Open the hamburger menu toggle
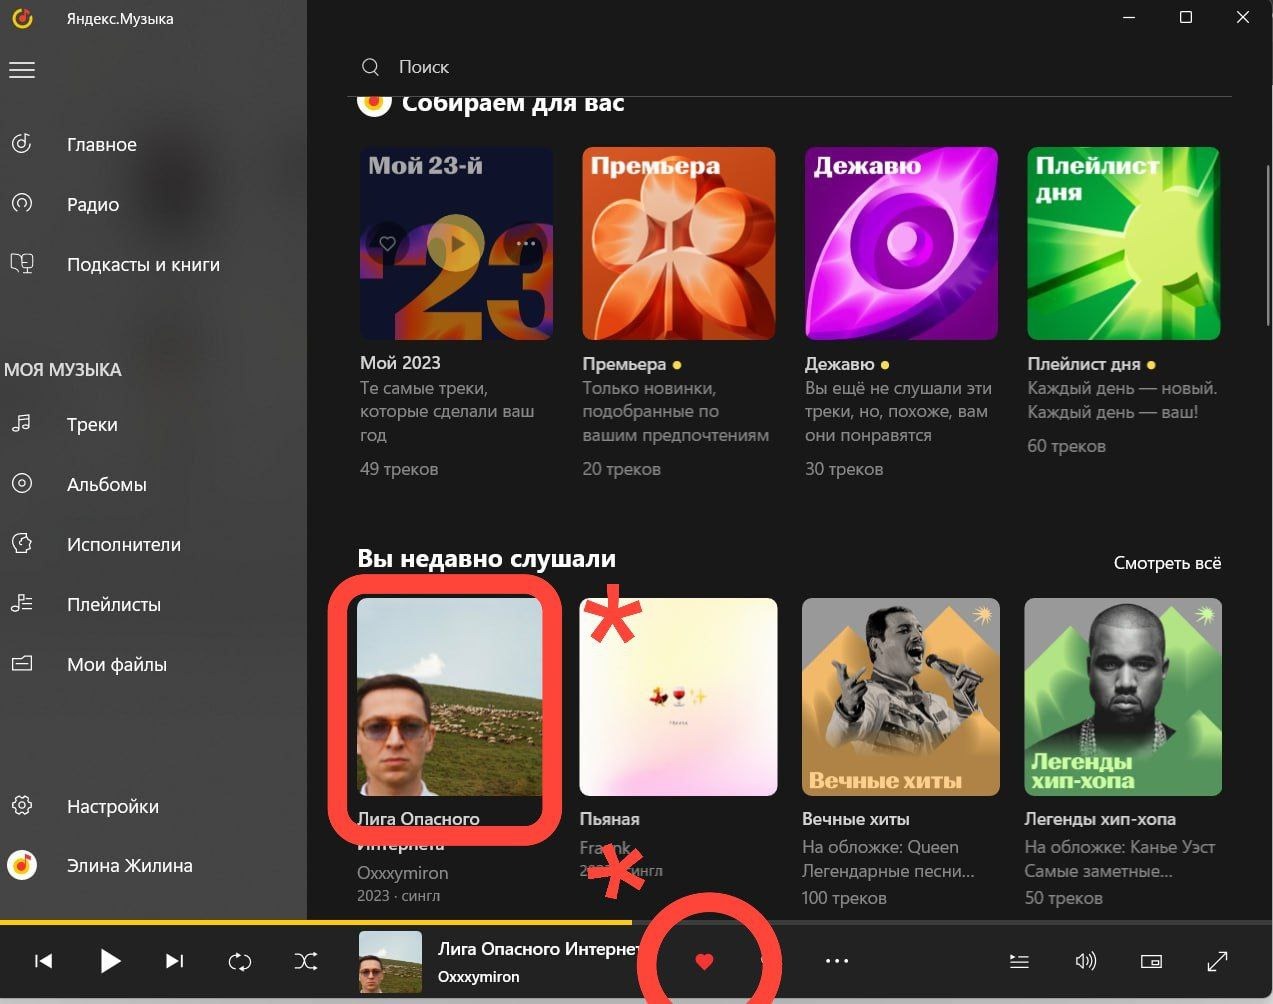 coord(22,69)
